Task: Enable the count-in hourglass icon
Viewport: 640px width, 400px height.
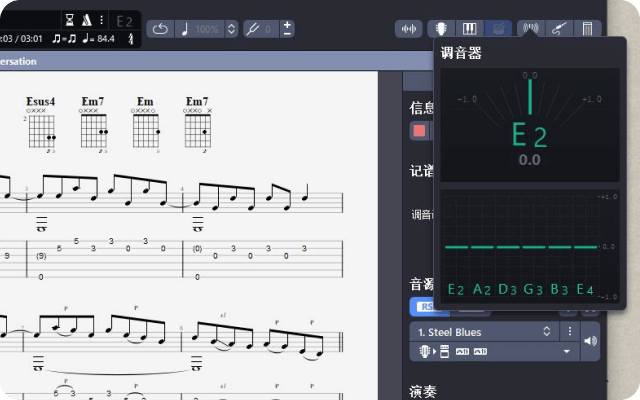Action: [69, 19]
